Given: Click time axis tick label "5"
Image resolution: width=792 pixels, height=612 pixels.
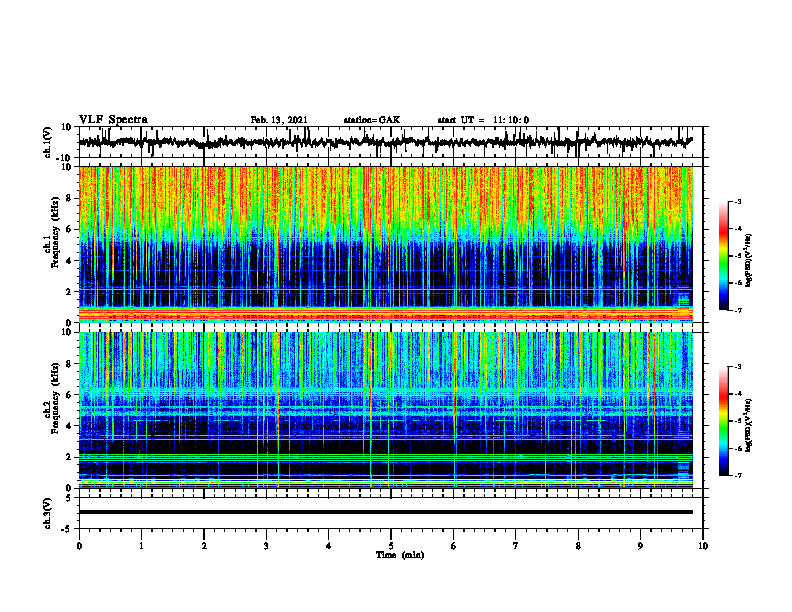Looking at the screenshot, I should click(x=391, y=546).
